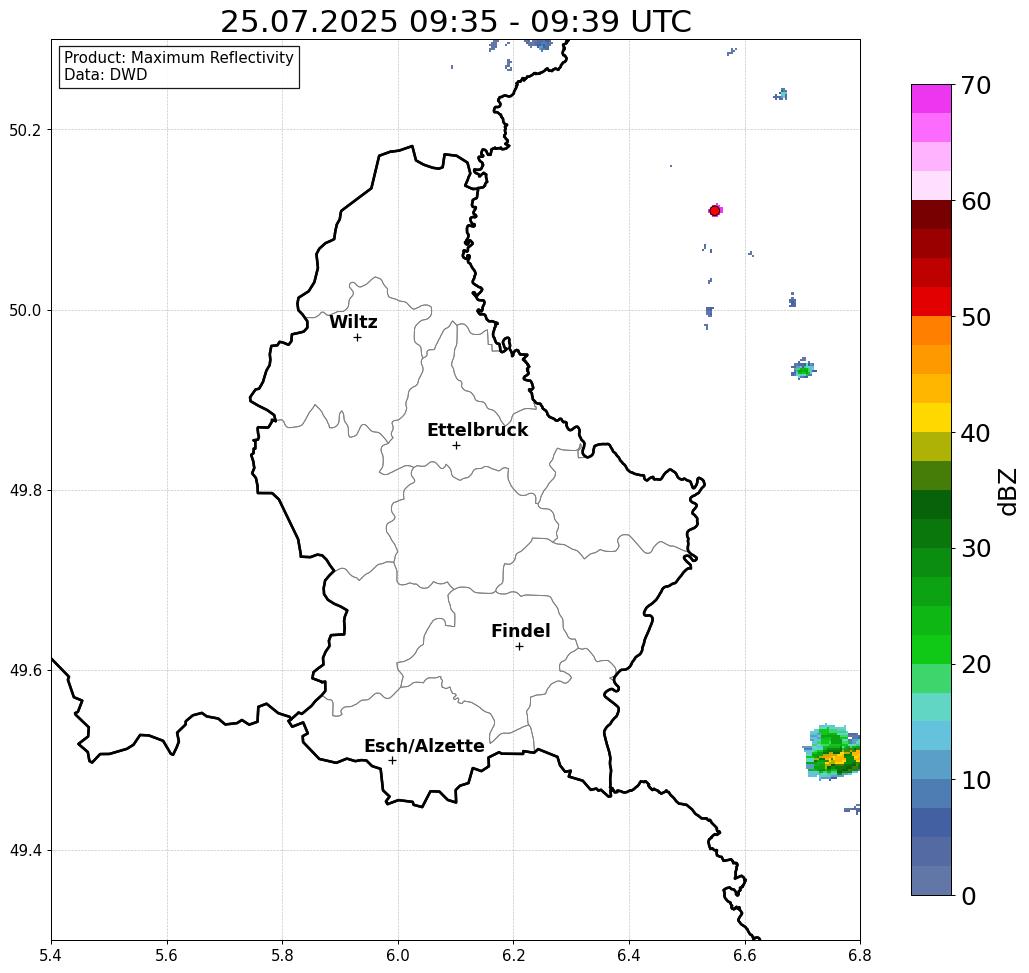Click the colorbar label '10'
The height and width of the screenshot is (973, 1029).
(x=976, y=780)
